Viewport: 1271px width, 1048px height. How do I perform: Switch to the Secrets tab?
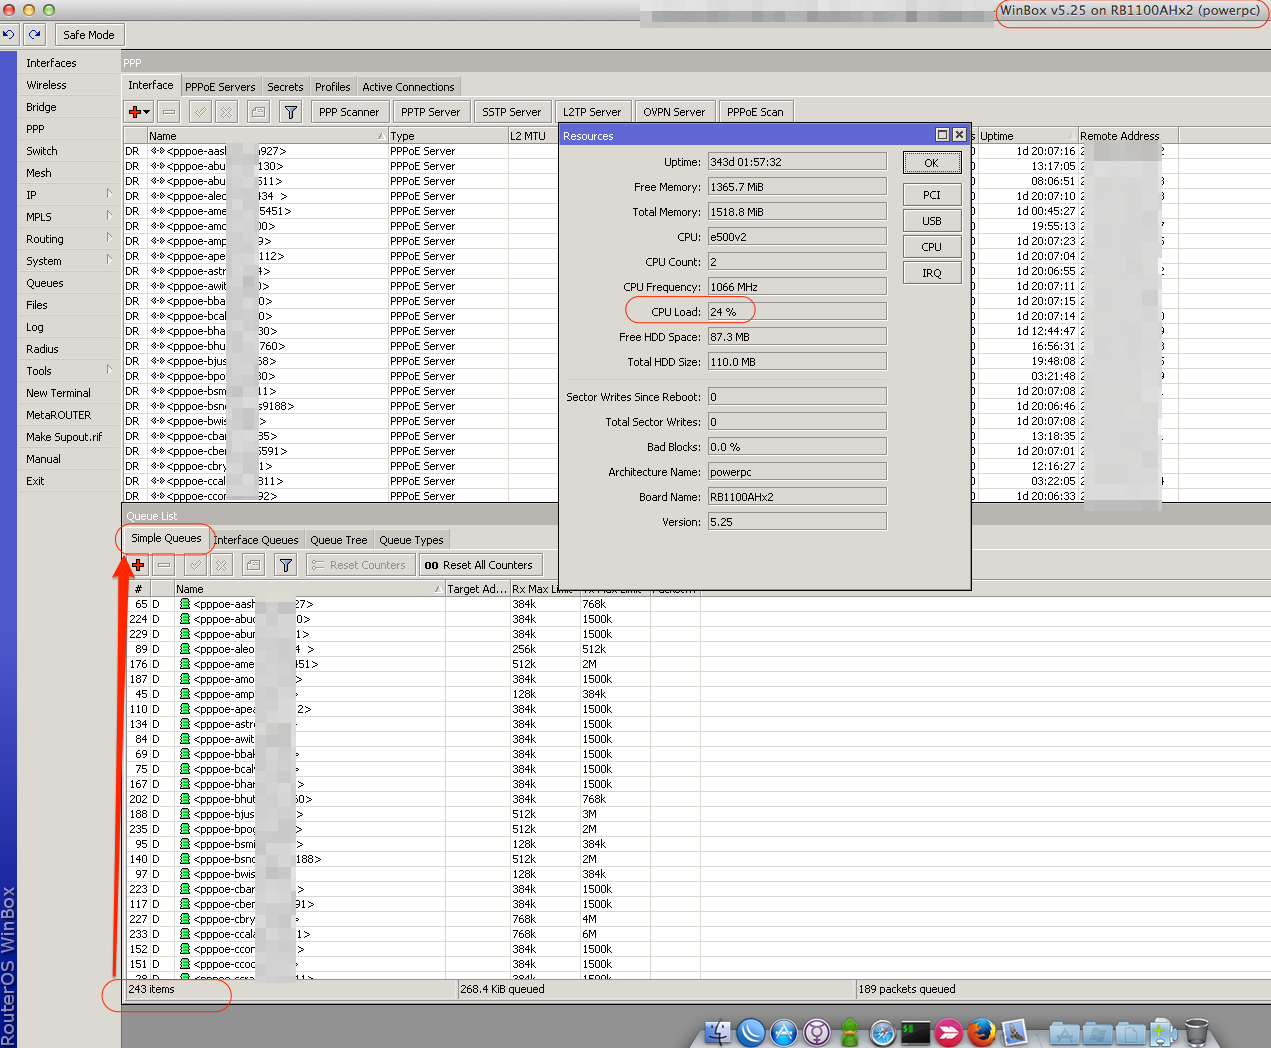285,87
